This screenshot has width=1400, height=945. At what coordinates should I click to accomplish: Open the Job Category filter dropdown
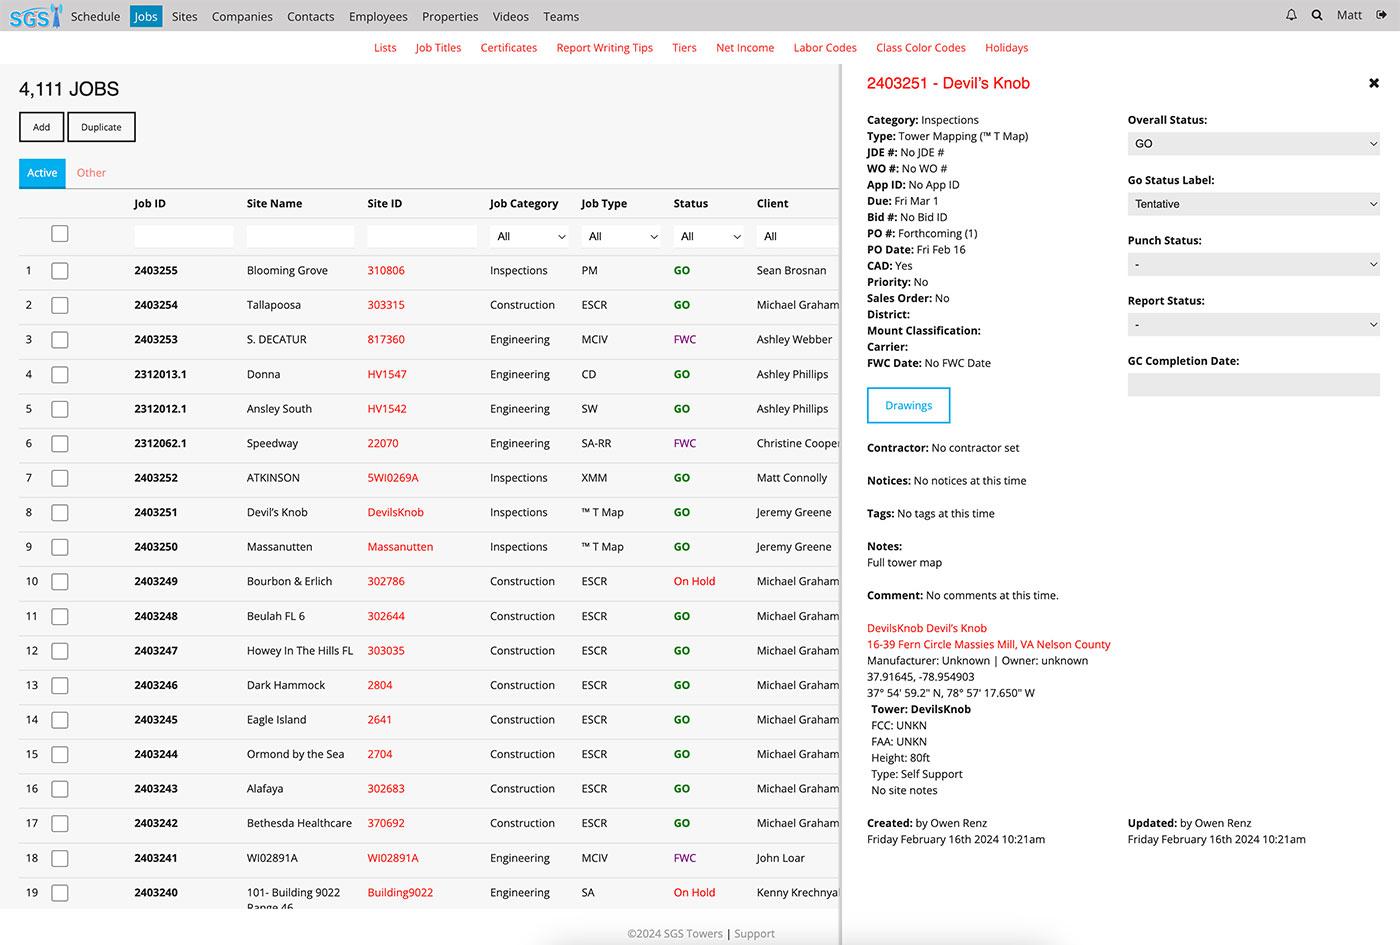click(x=530, y=237)
